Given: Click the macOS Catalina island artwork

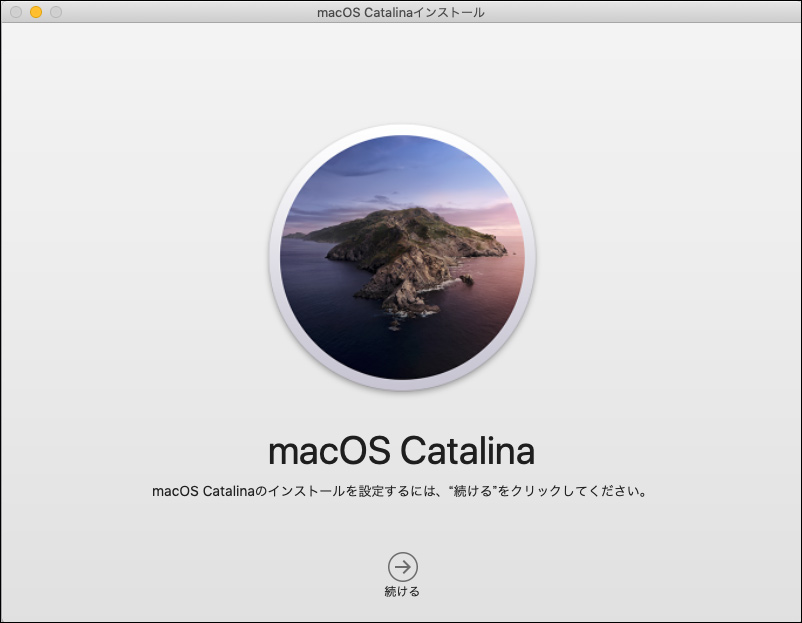Looking at the screenshot, I should point(402,257).
